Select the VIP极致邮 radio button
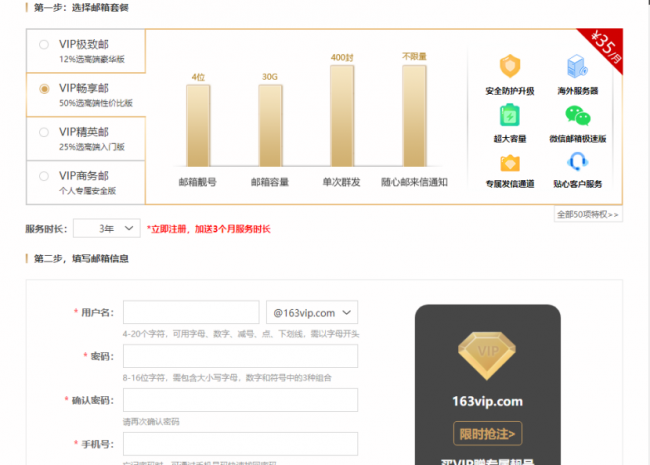The image size is (650, 465). pyautogui.click(x=44, y=45)
